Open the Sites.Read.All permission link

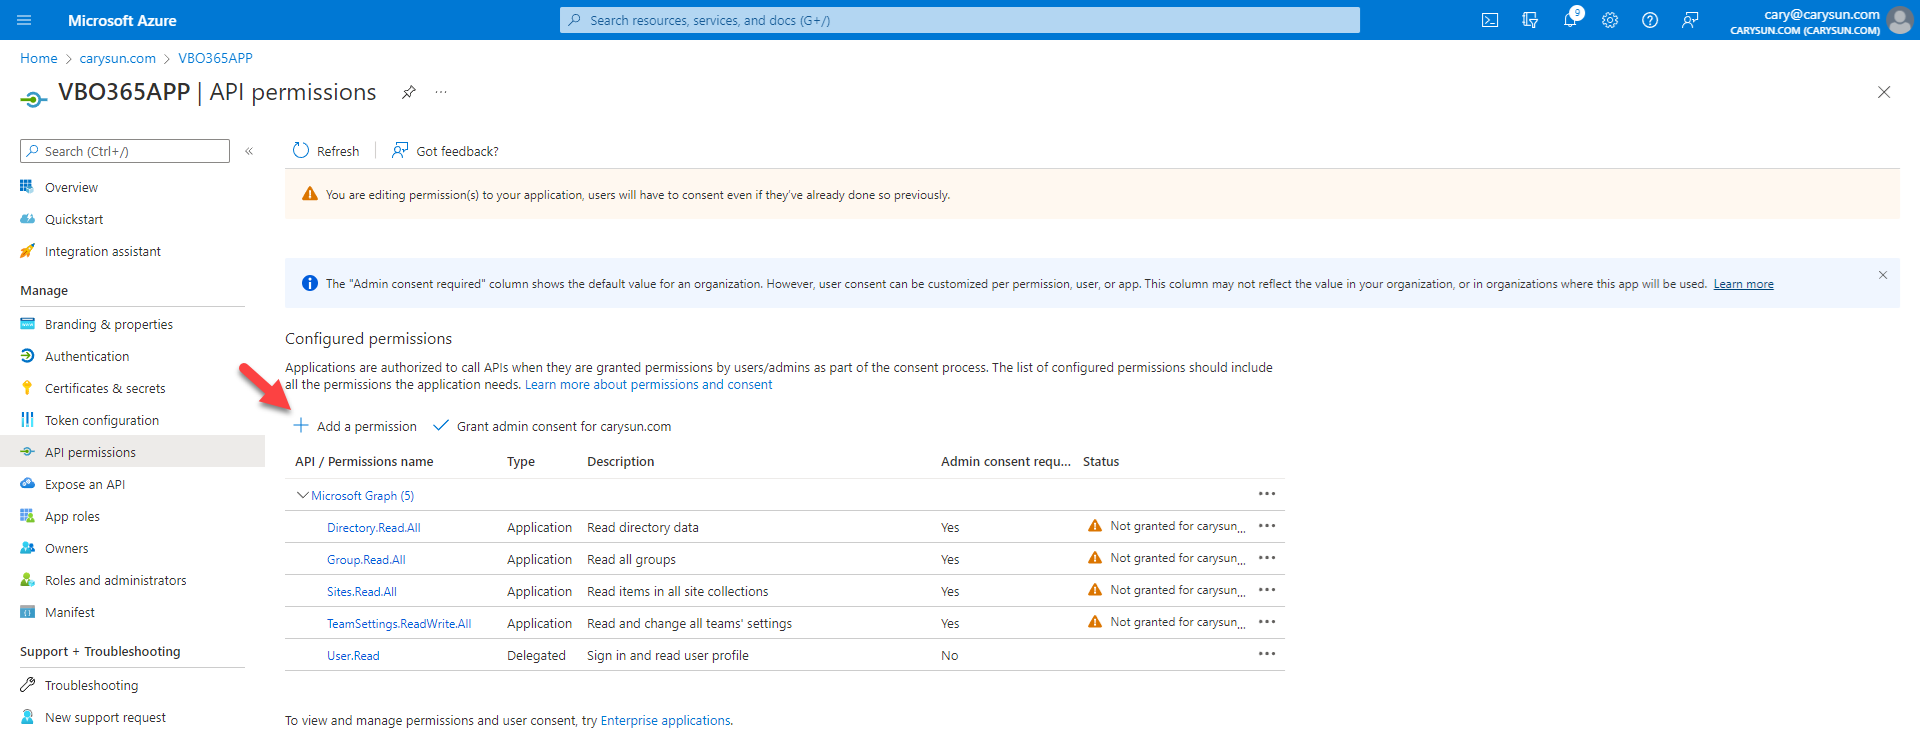click(x=362, y=592)
